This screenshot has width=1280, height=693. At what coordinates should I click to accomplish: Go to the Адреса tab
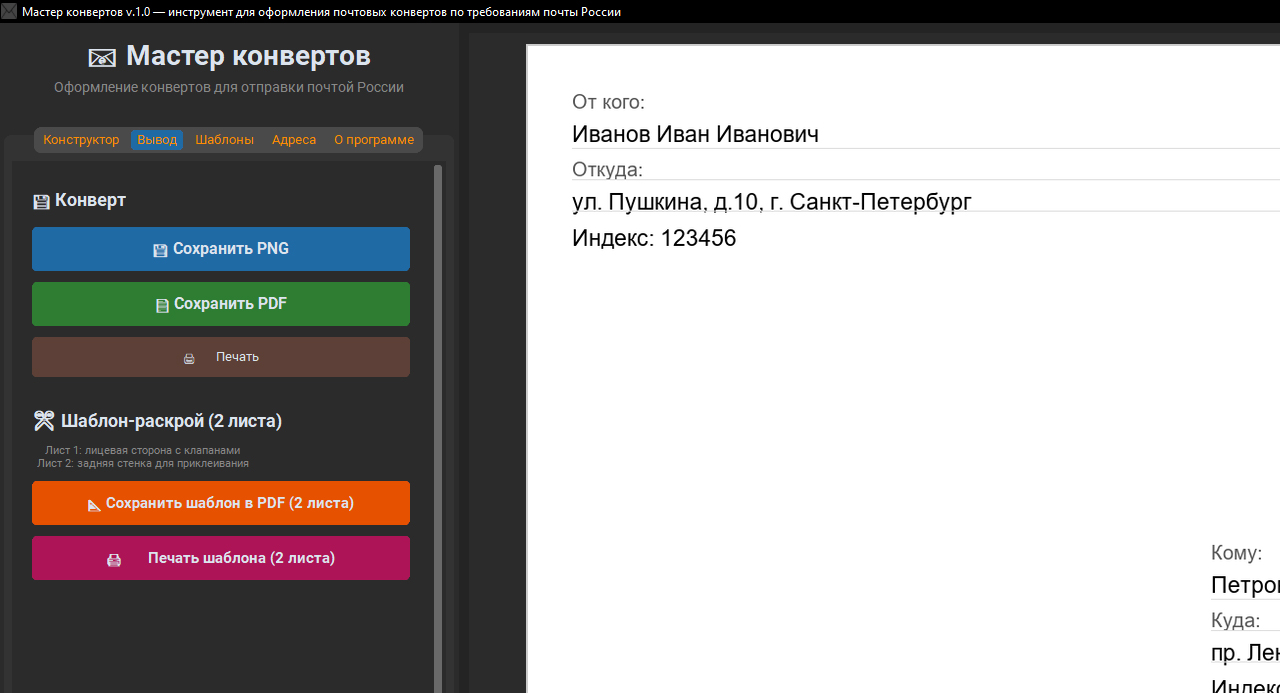[294, 140]
